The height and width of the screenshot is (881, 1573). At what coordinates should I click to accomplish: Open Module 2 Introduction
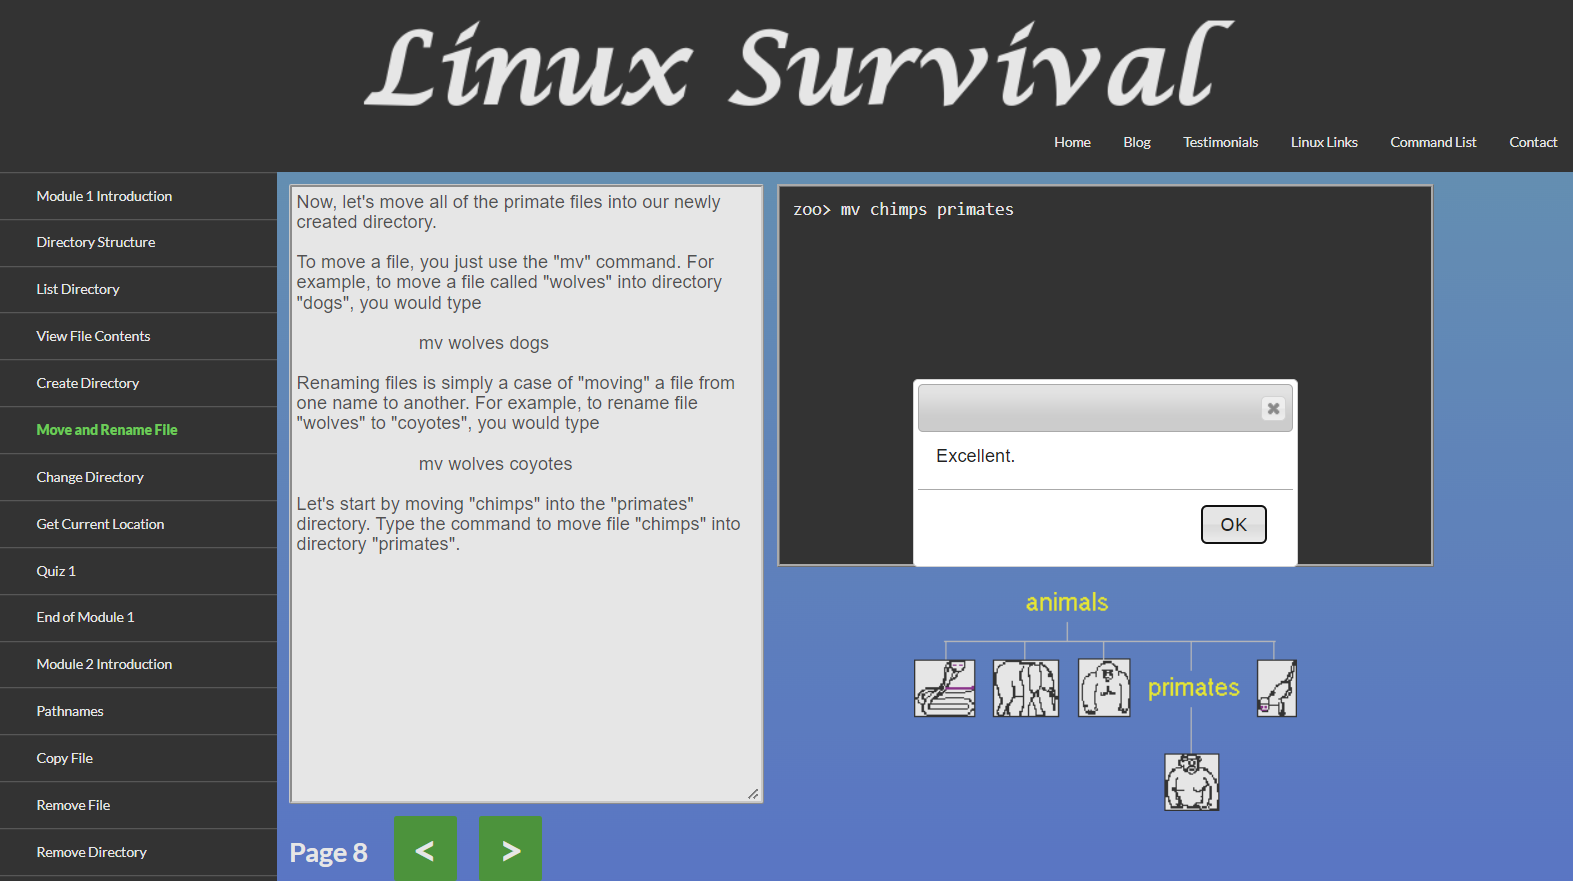(x=138, y=664)
